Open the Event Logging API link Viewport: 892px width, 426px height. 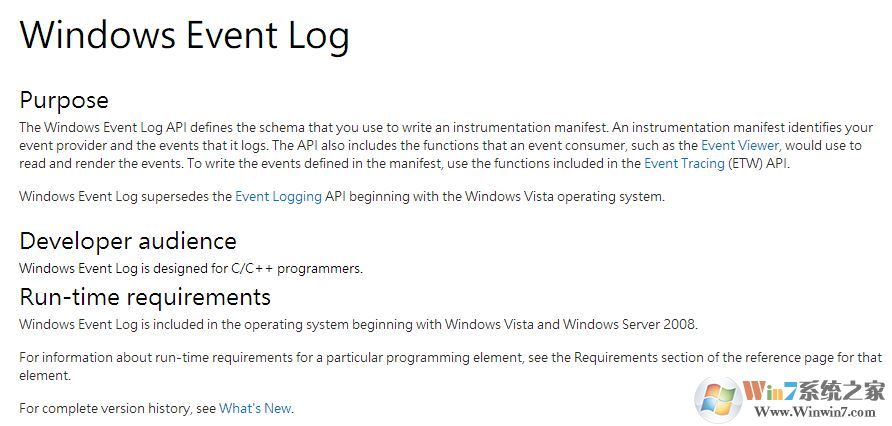[278, 197]
